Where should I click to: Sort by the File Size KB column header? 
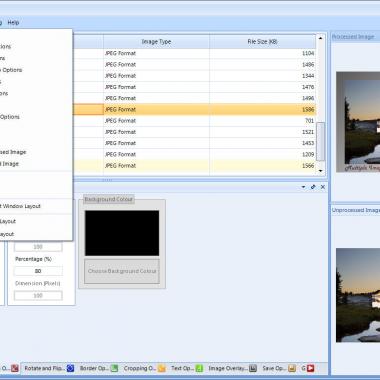[262, 42]
